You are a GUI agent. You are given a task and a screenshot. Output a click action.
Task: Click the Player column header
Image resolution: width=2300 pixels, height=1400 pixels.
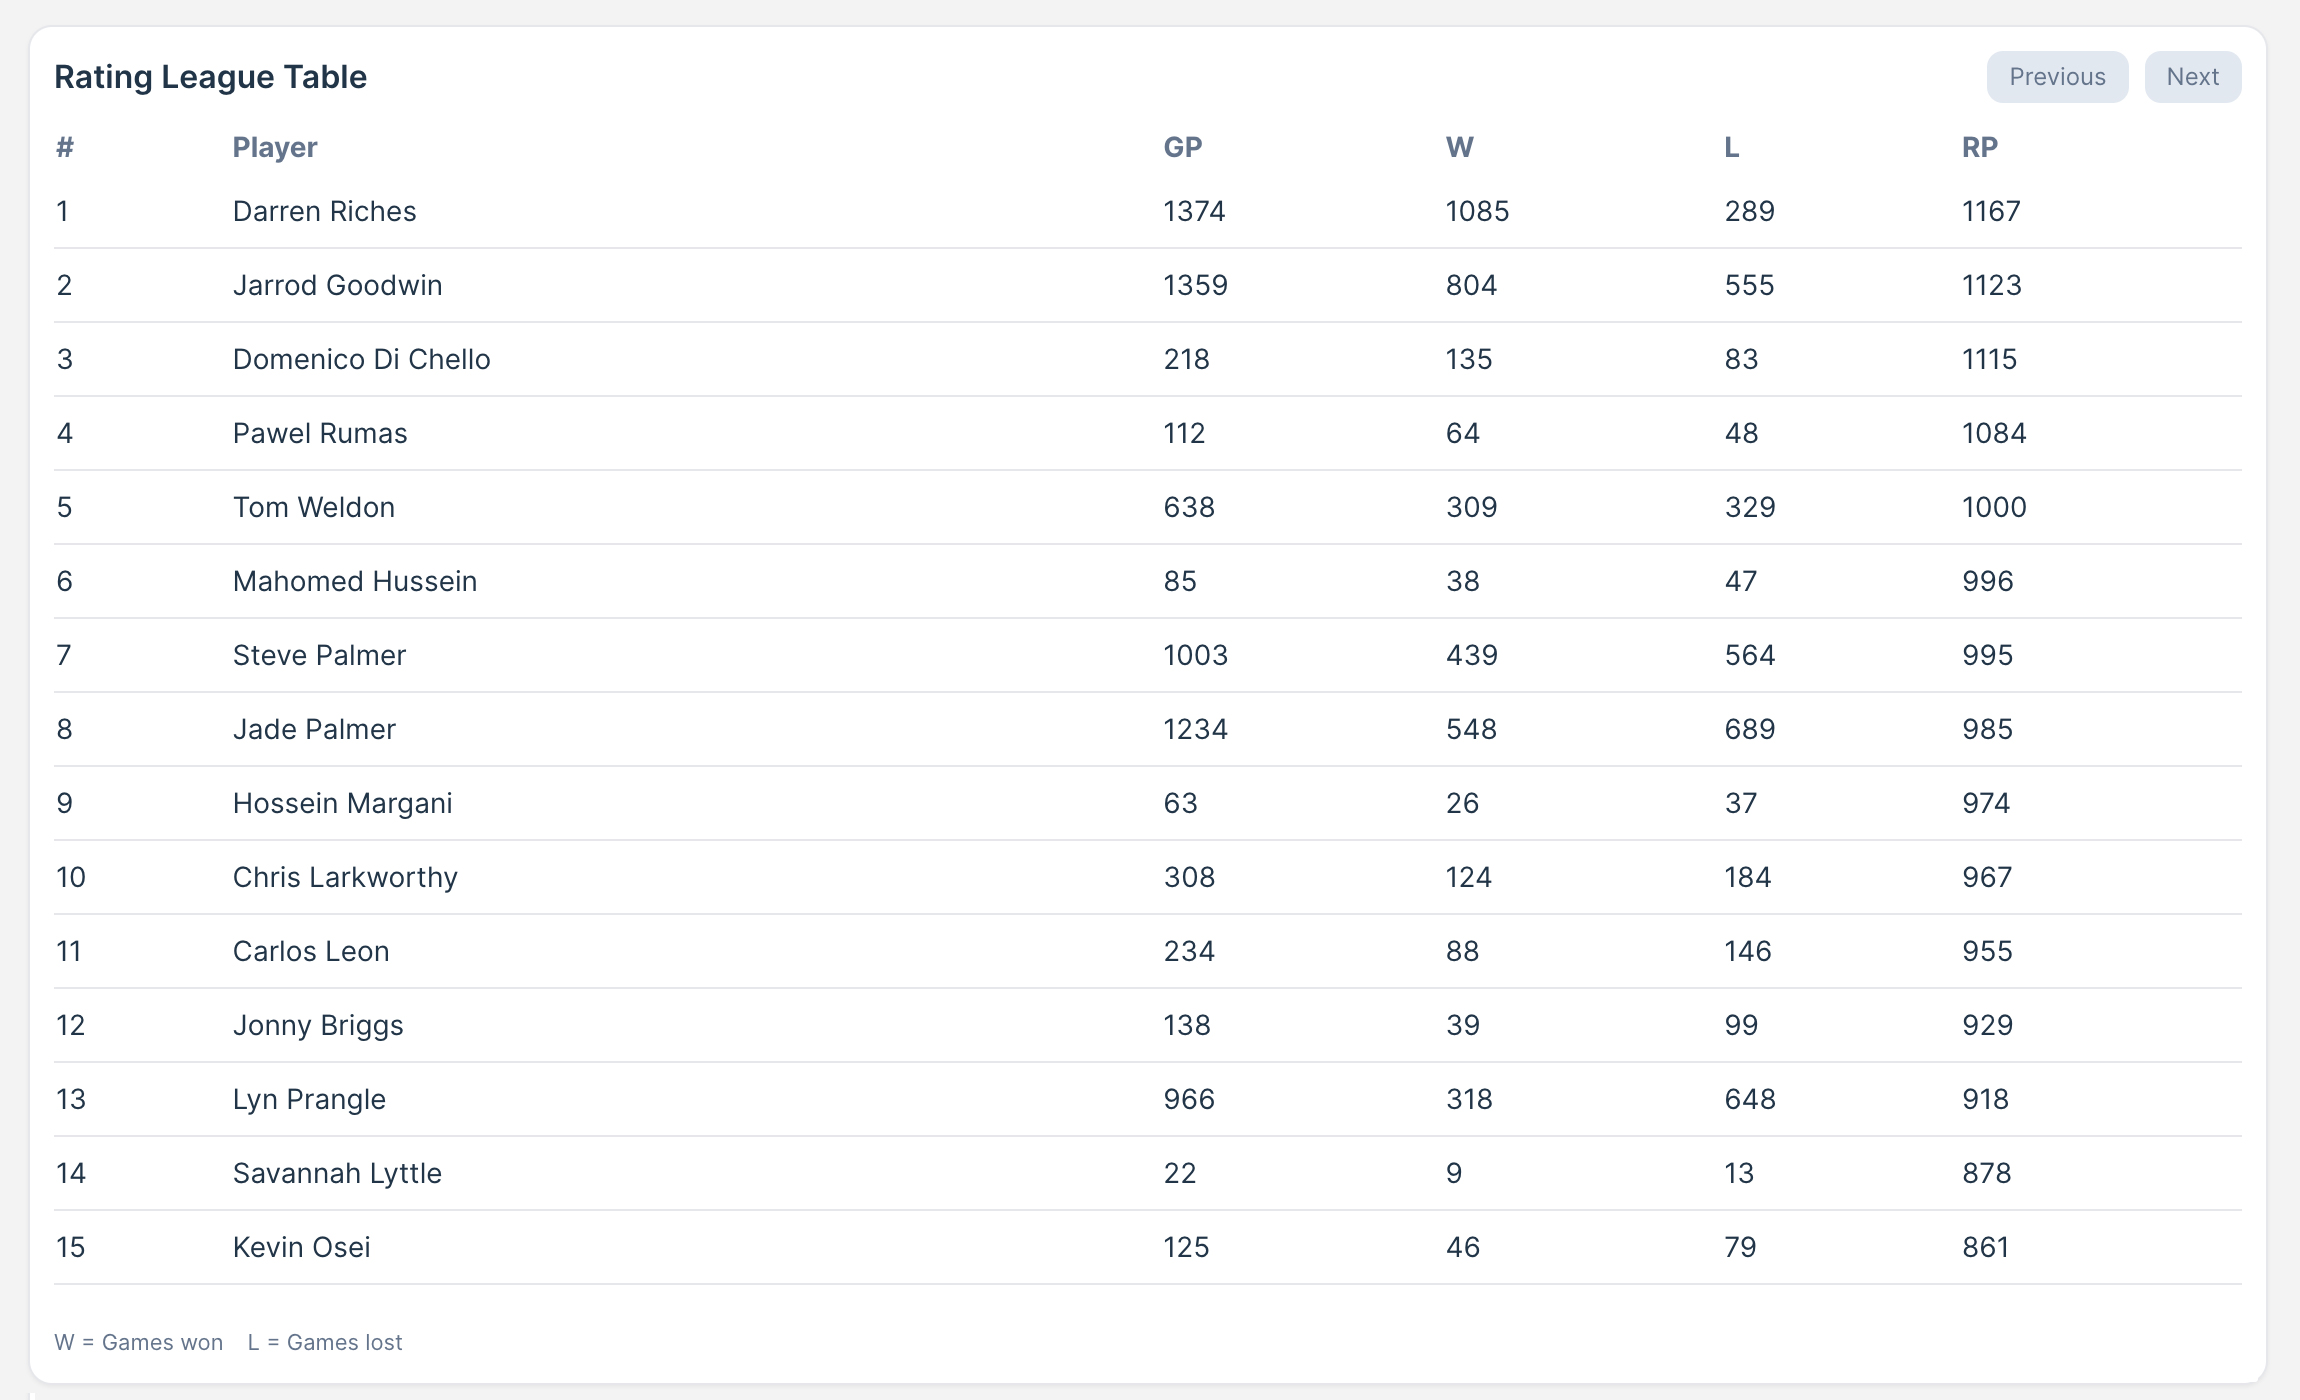(275, 147)
